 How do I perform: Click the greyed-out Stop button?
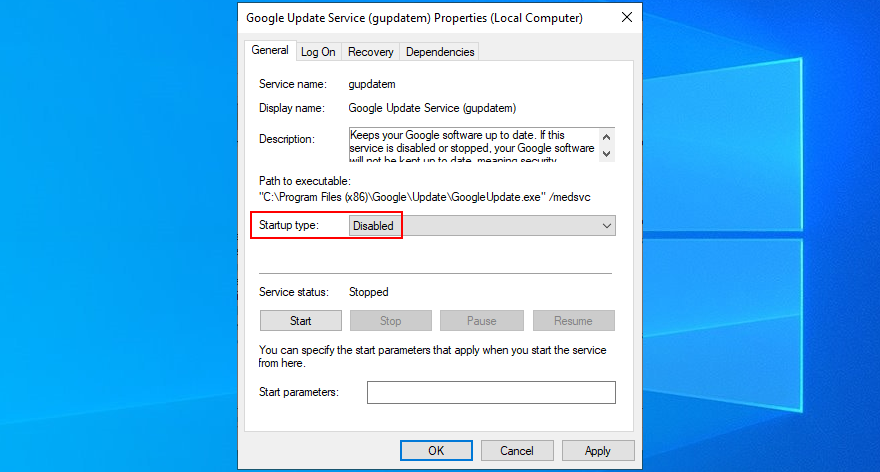tap(391, 320)
